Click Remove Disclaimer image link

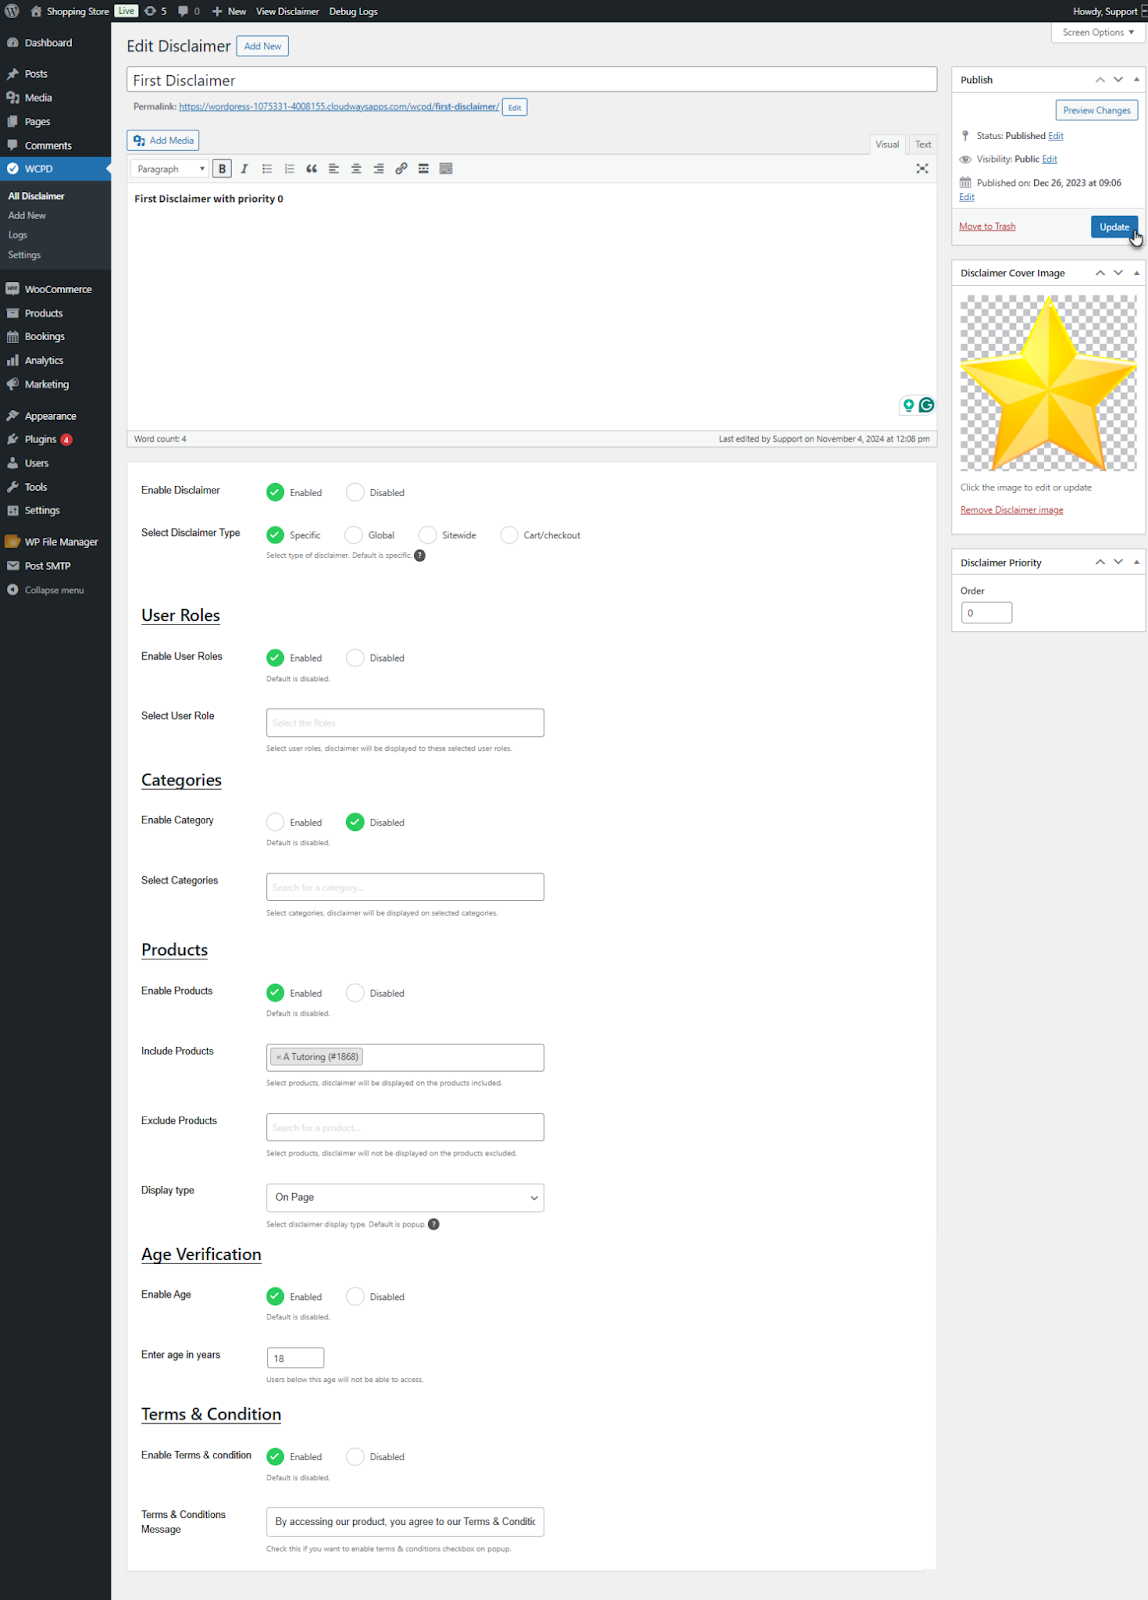coord(1012,510)
